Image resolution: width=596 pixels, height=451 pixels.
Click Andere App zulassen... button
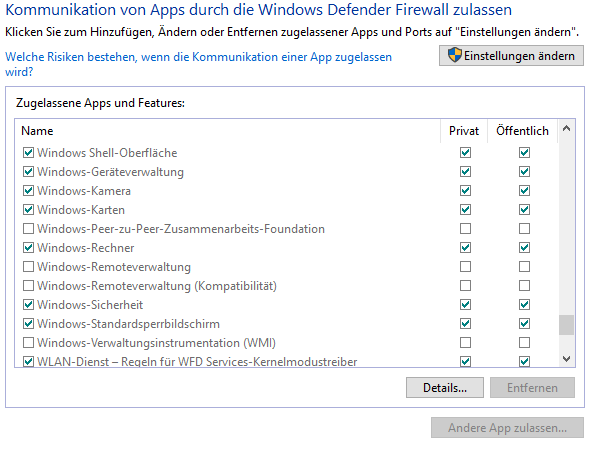[507, 428]
